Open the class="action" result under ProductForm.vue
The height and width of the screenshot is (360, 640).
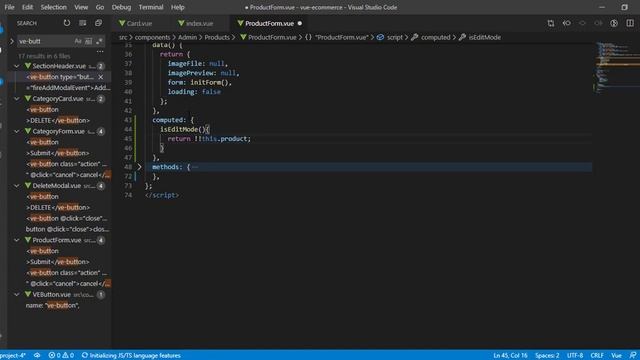tap(67, 273)
